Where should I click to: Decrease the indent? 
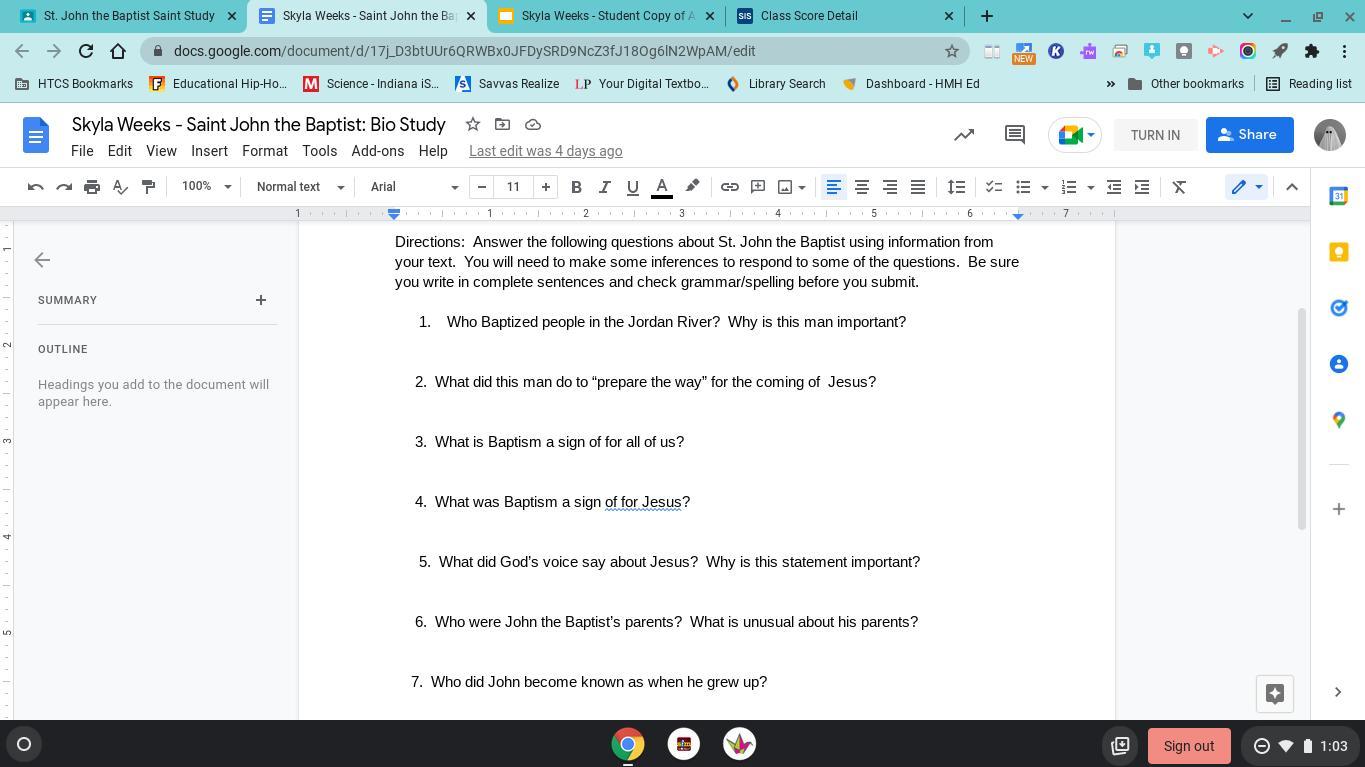coord(1113,187)
